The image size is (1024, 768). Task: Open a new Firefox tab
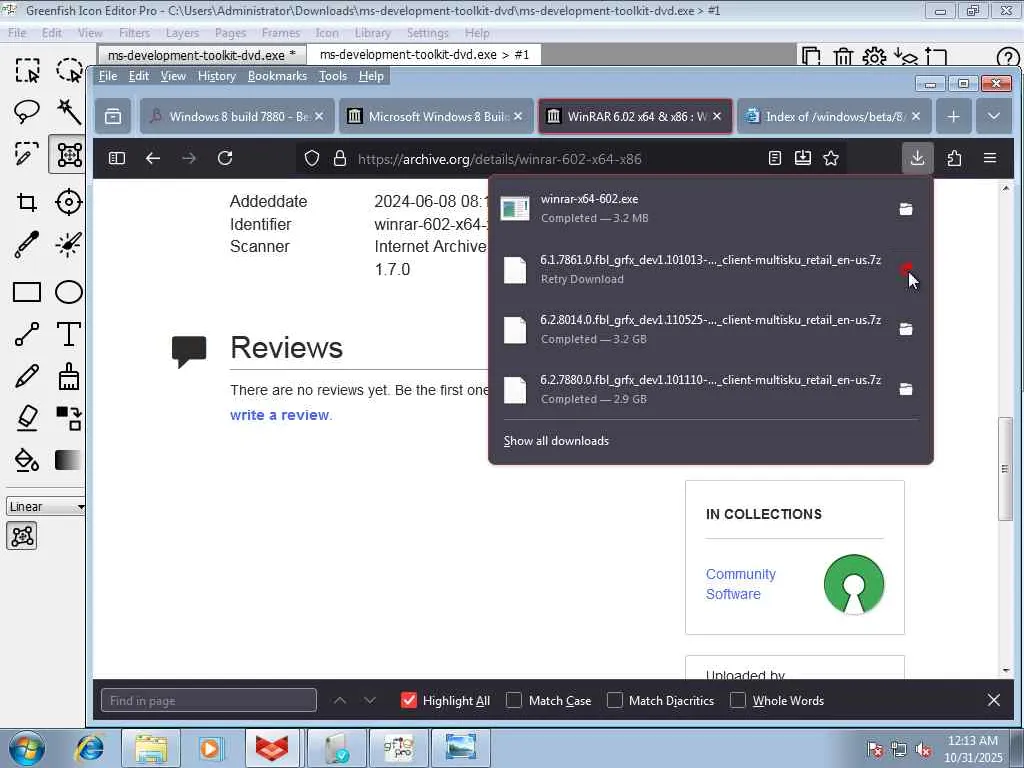(953, 116)
